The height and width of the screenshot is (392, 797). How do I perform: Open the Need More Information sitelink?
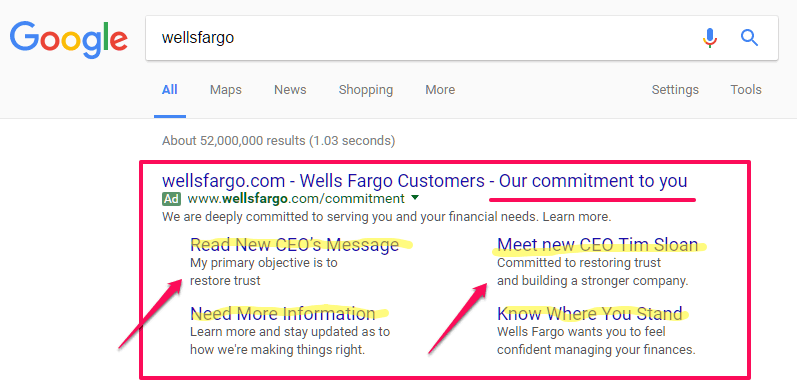pyautogui.click(x=283, y=314)
